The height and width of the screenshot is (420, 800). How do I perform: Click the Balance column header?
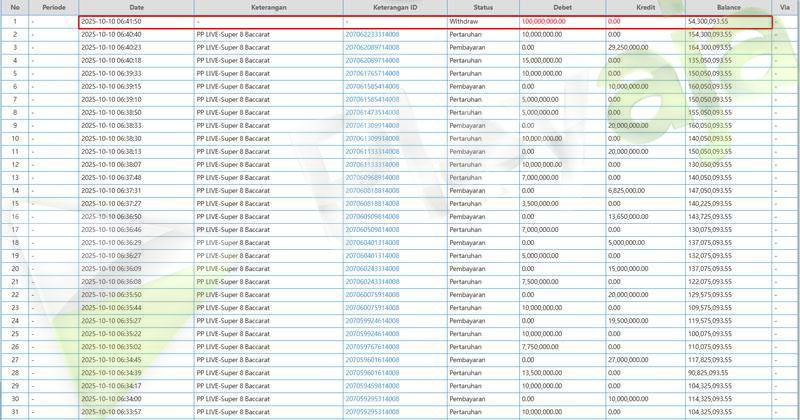coord(728,7)
